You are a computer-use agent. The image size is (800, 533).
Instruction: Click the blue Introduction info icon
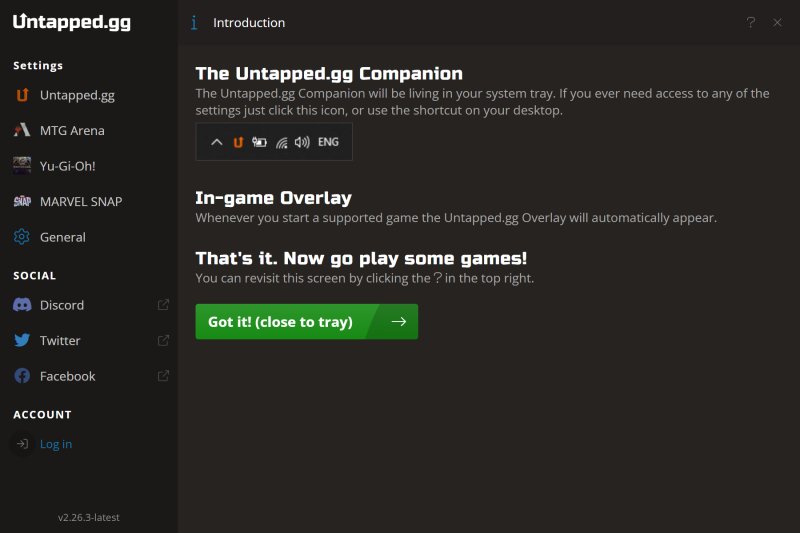[x=194, y=22]
